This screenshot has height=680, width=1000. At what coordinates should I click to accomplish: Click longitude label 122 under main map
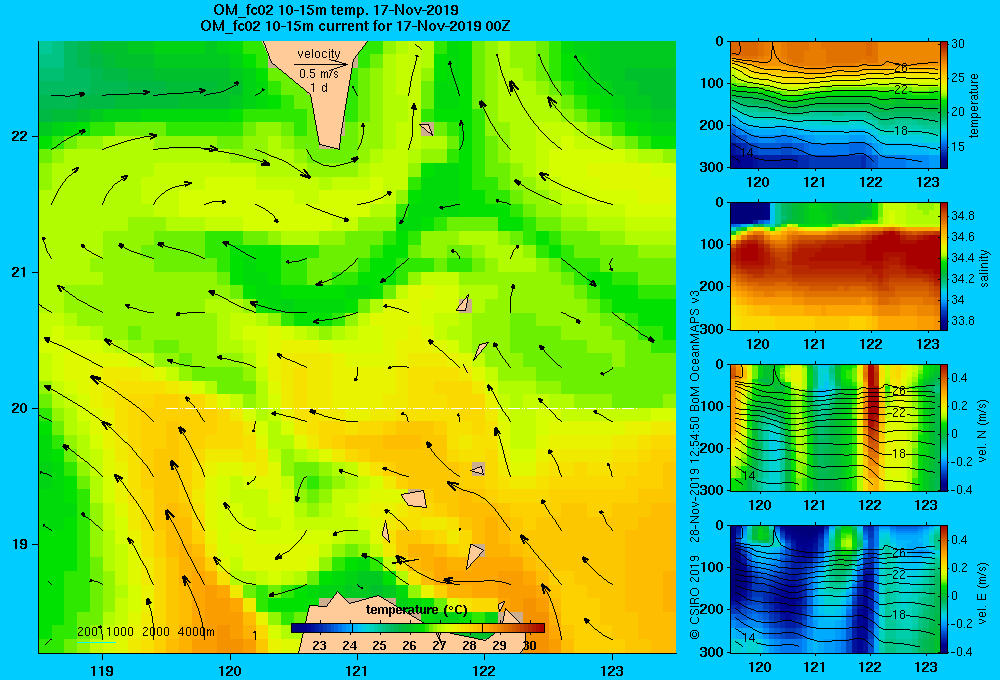click(x=485, y=670)
